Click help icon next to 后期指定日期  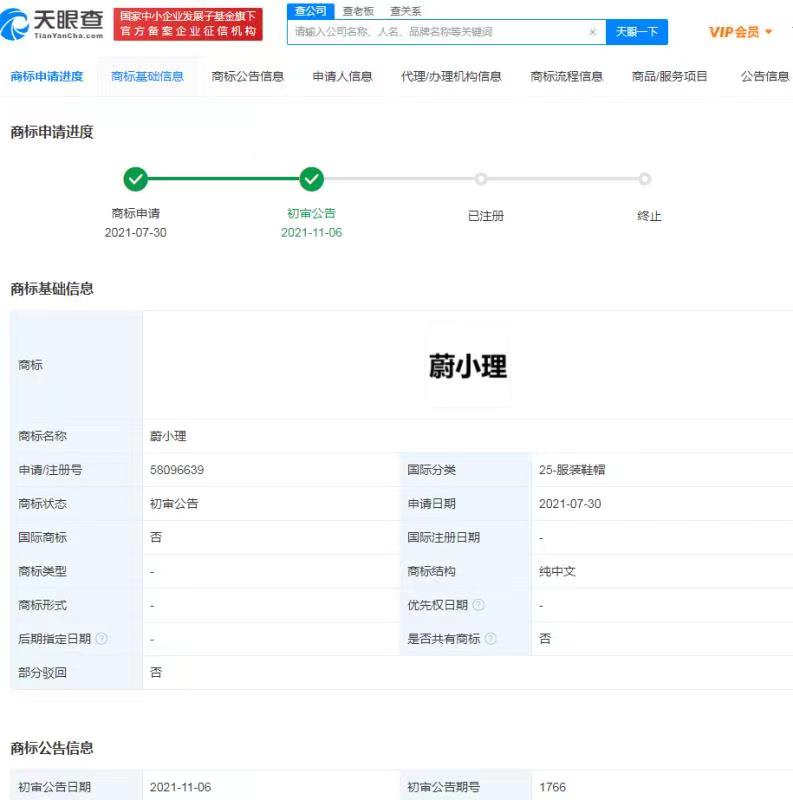click(x=101, y=639)
